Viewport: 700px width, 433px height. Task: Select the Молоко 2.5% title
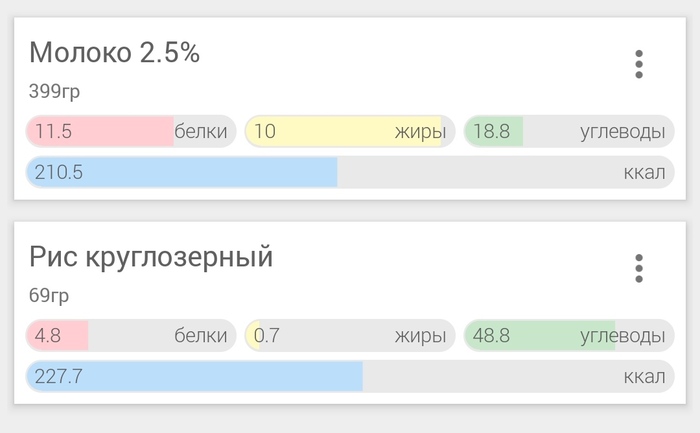click(x=114, y=53)
